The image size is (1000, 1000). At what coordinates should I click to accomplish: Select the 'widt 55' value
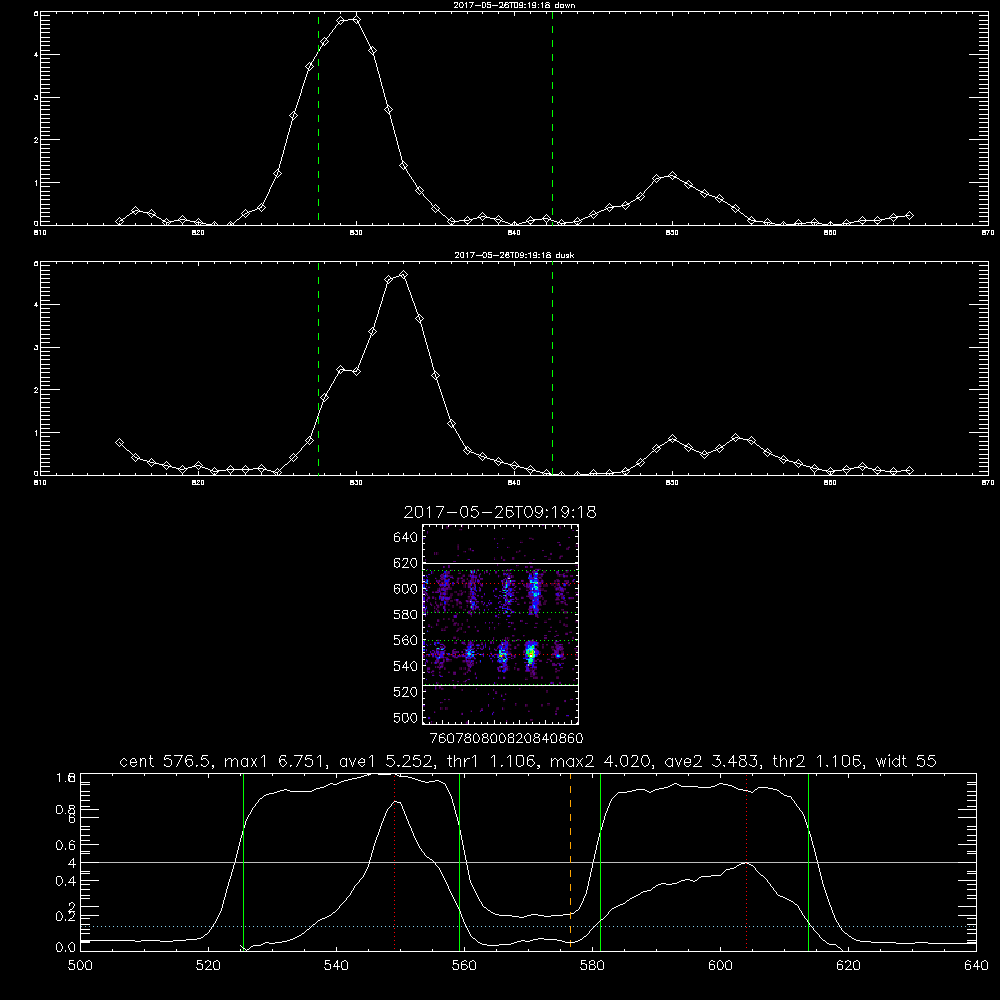[x=906, y=761]
